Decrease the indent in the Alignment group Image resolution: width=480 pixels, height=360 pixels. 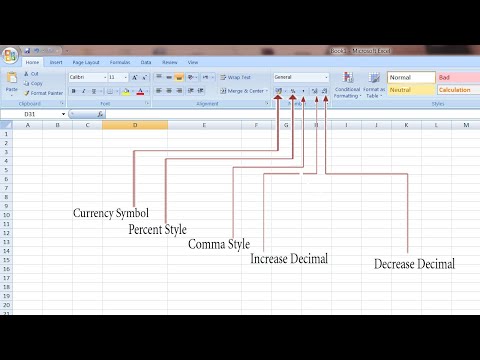(191, 91)
